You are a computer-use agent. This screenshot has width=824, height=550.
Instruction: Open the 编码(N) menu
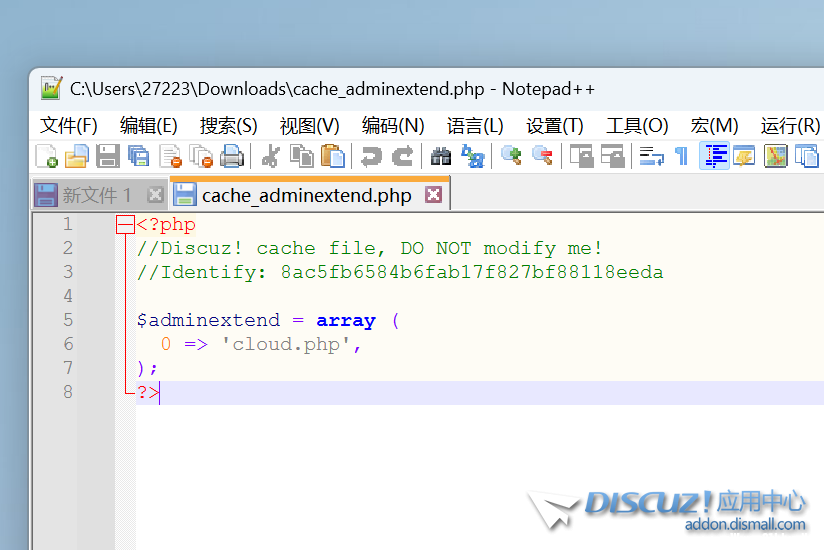point(393,125)
